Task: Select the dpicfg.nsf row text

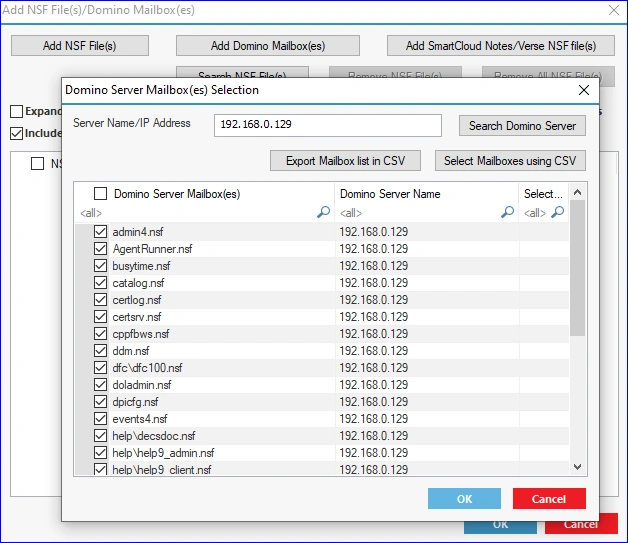Action: click(x=135, y=402)
